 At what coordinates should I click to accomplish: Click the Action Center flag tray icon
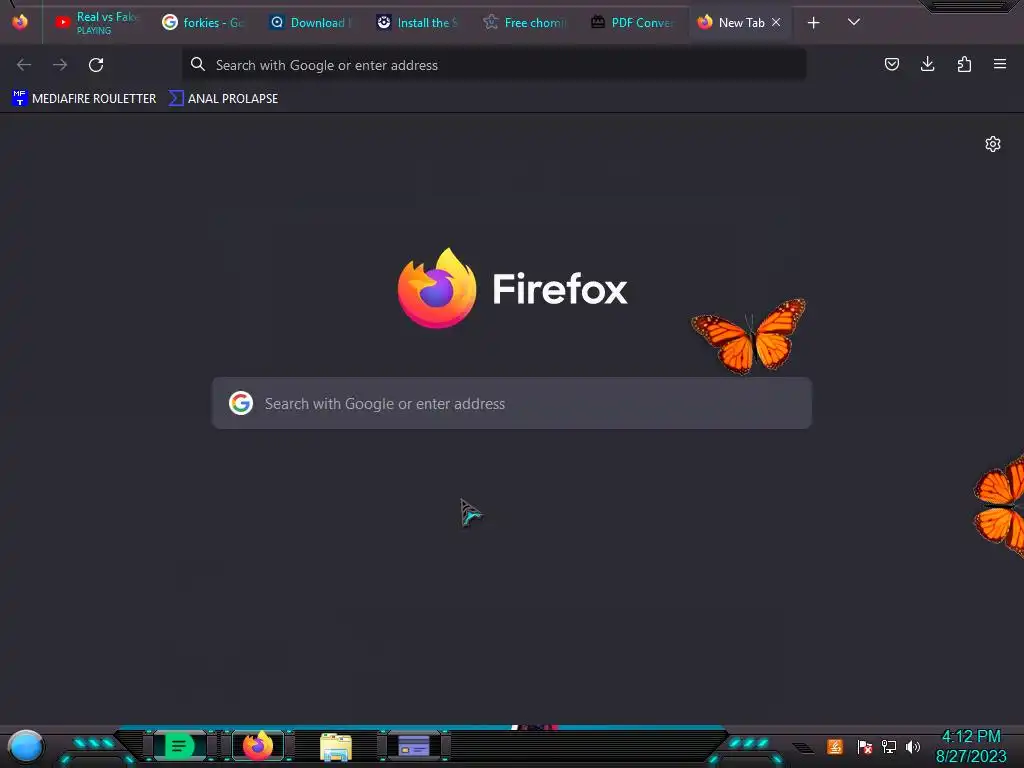[865, 746]
